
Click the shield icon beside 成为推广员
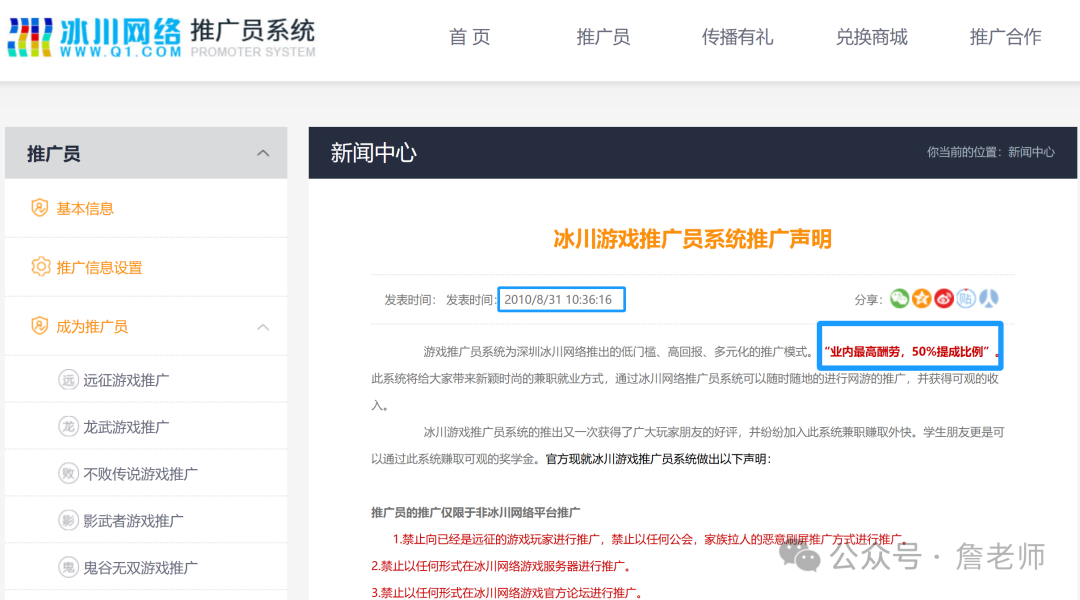pos(40,326)
